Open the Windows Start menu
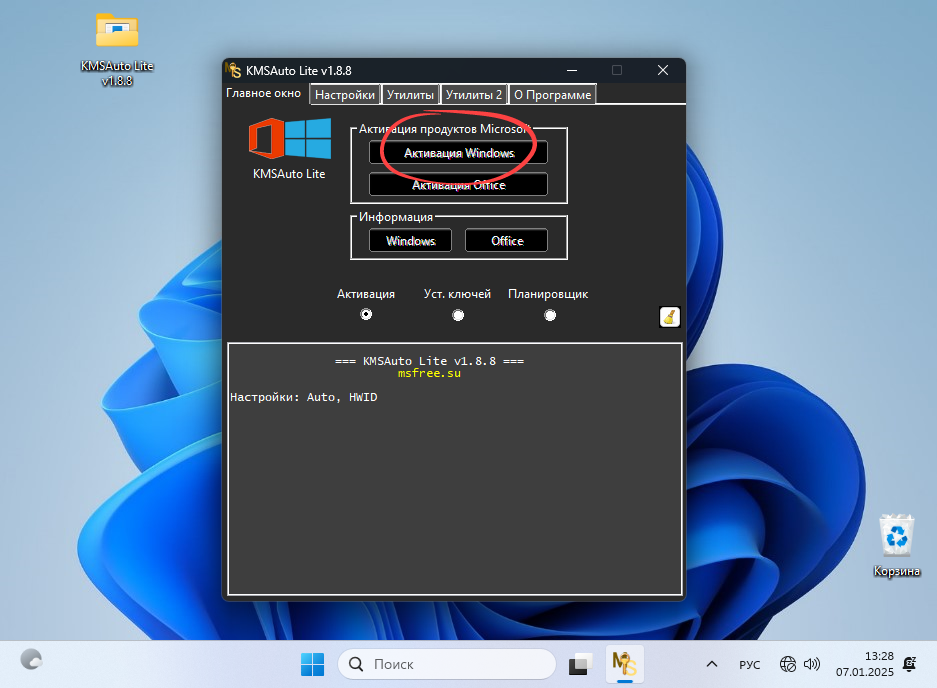937x688 pixels. tap(312, 663)
